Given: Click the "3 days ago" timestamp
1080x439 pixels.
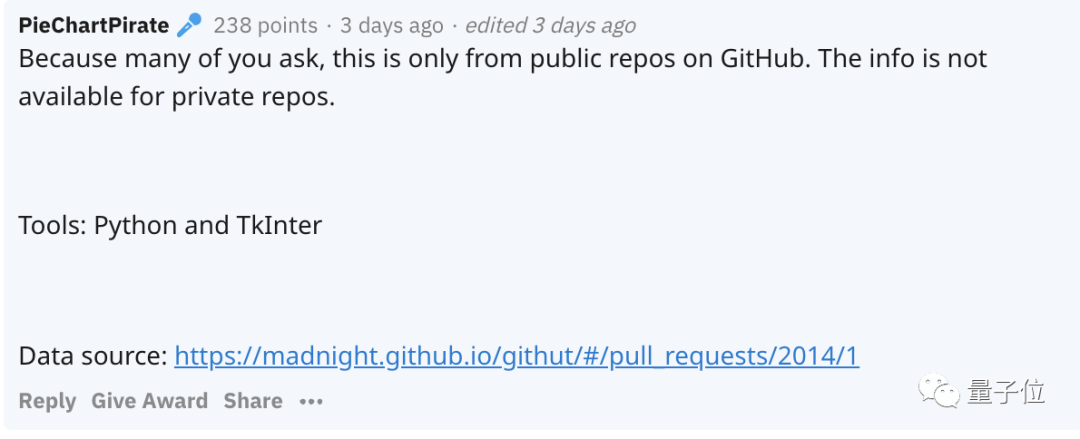Looking at the screenshot, I should tap(391, 25).
